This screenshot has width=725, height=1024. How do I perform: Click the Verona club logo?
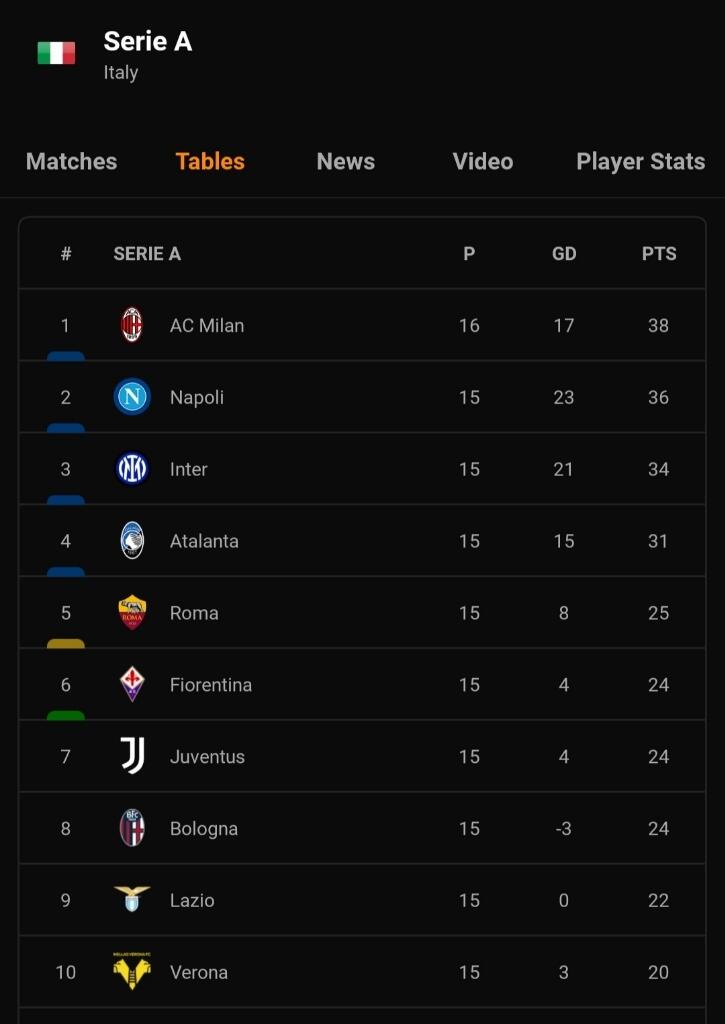tap(132, 972)
